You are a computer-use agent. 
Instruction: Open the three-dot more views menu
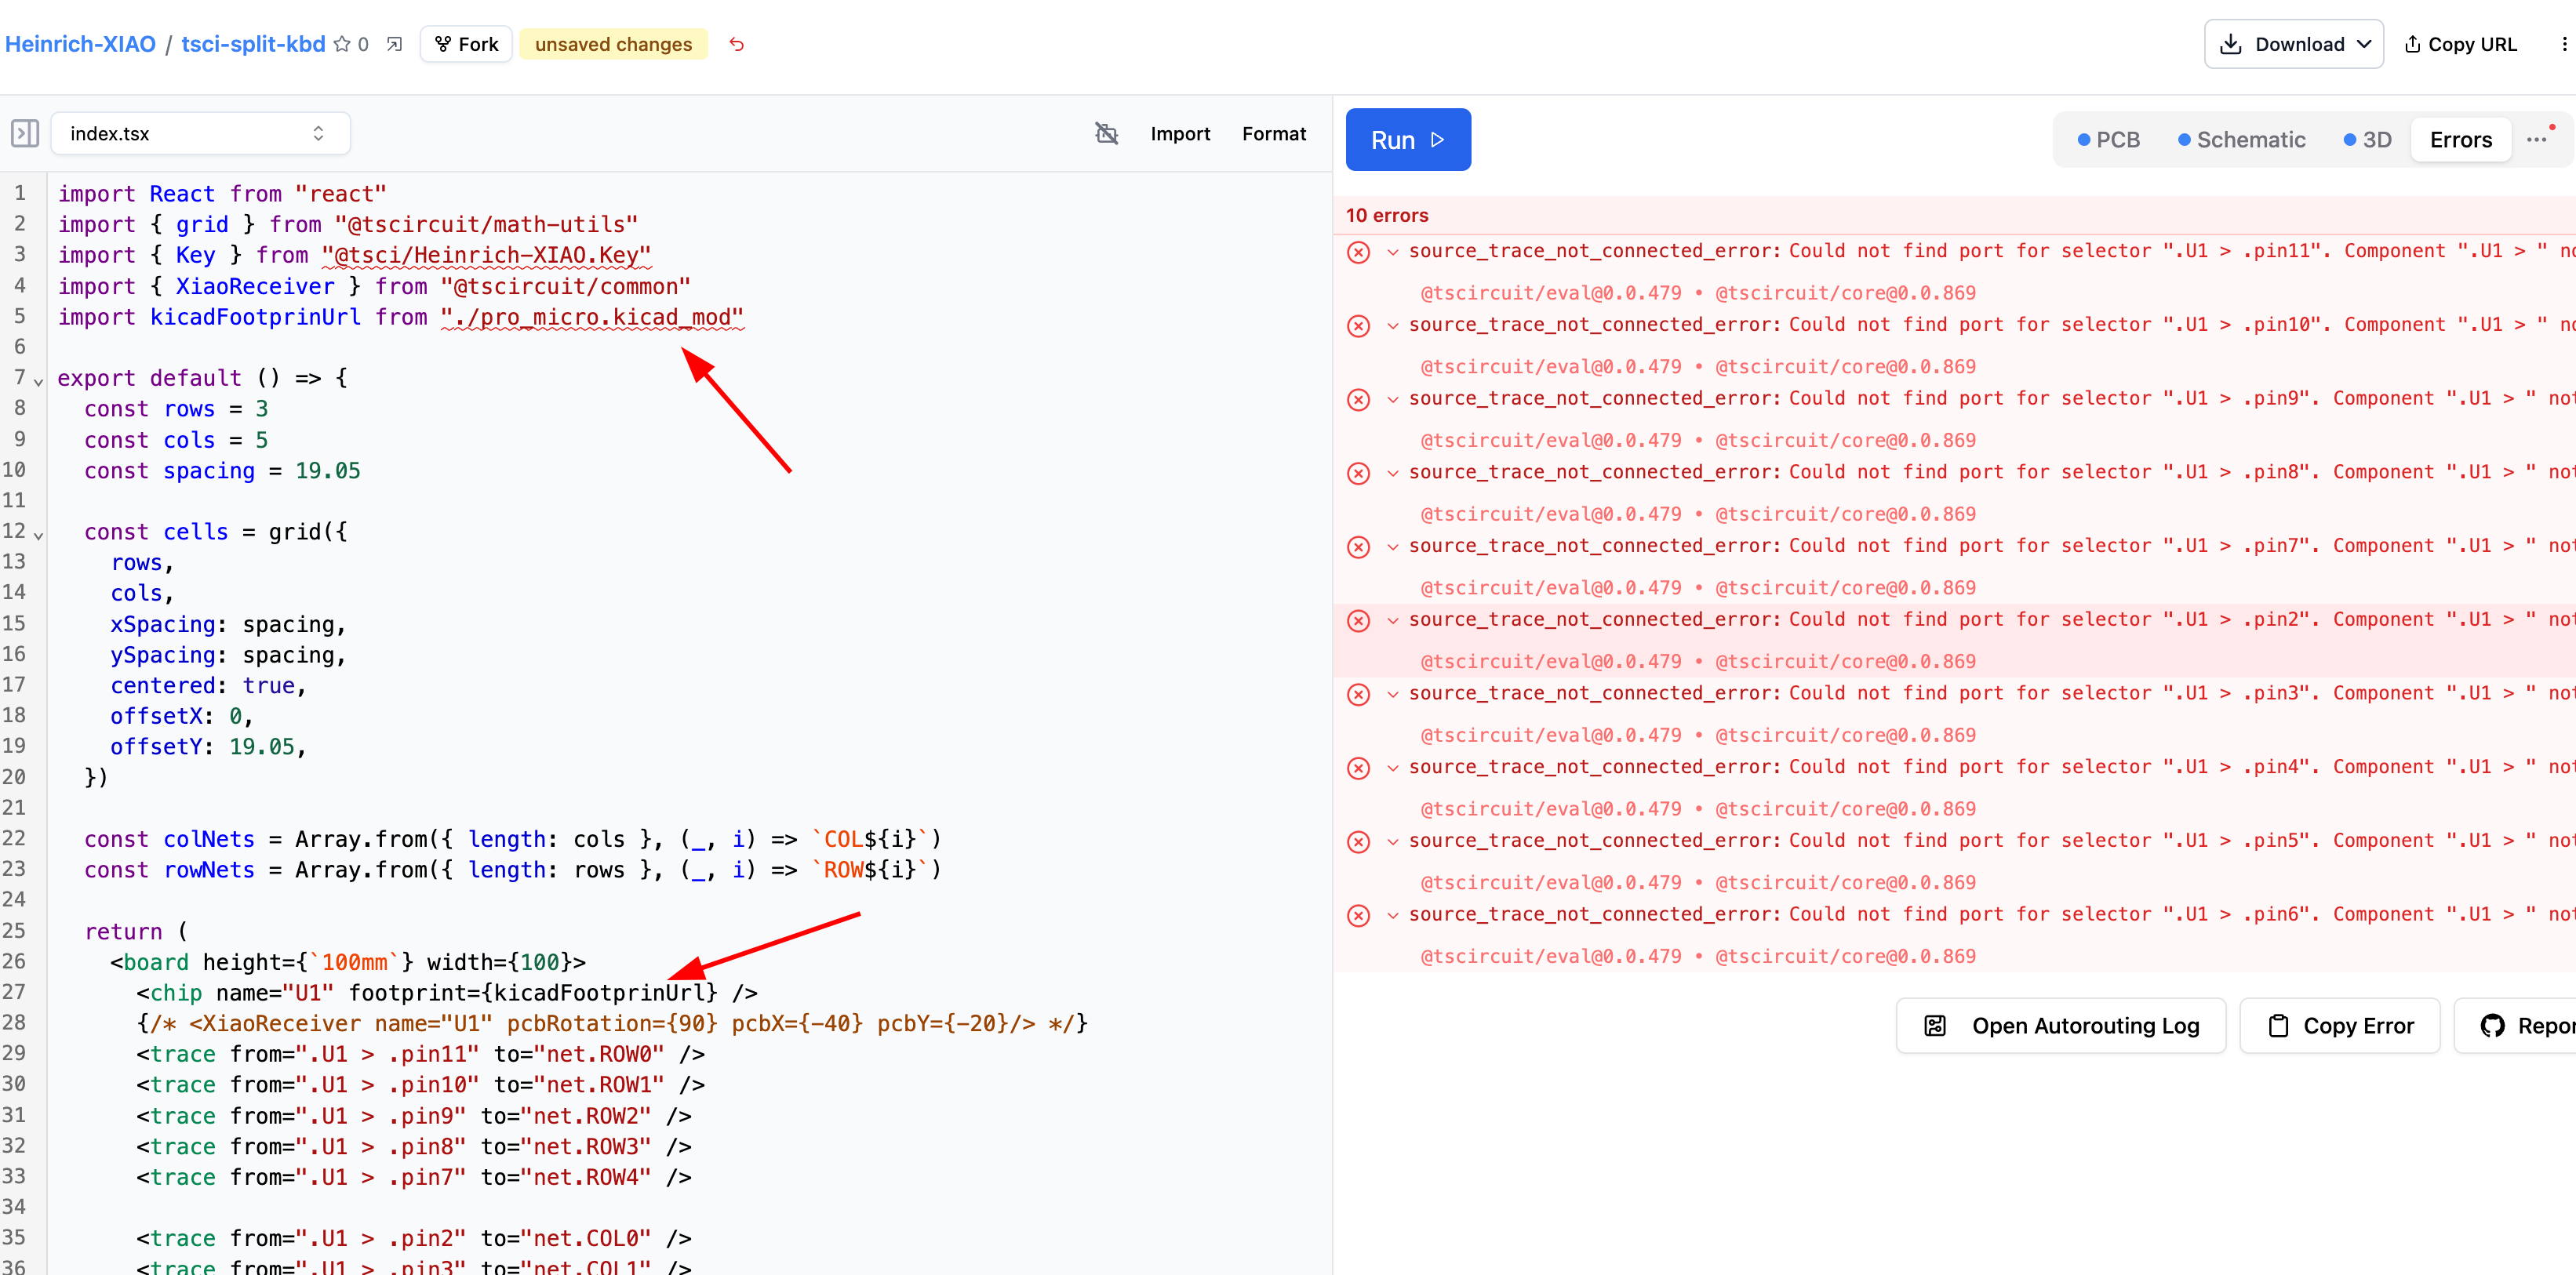click(x=2536, y=139)
